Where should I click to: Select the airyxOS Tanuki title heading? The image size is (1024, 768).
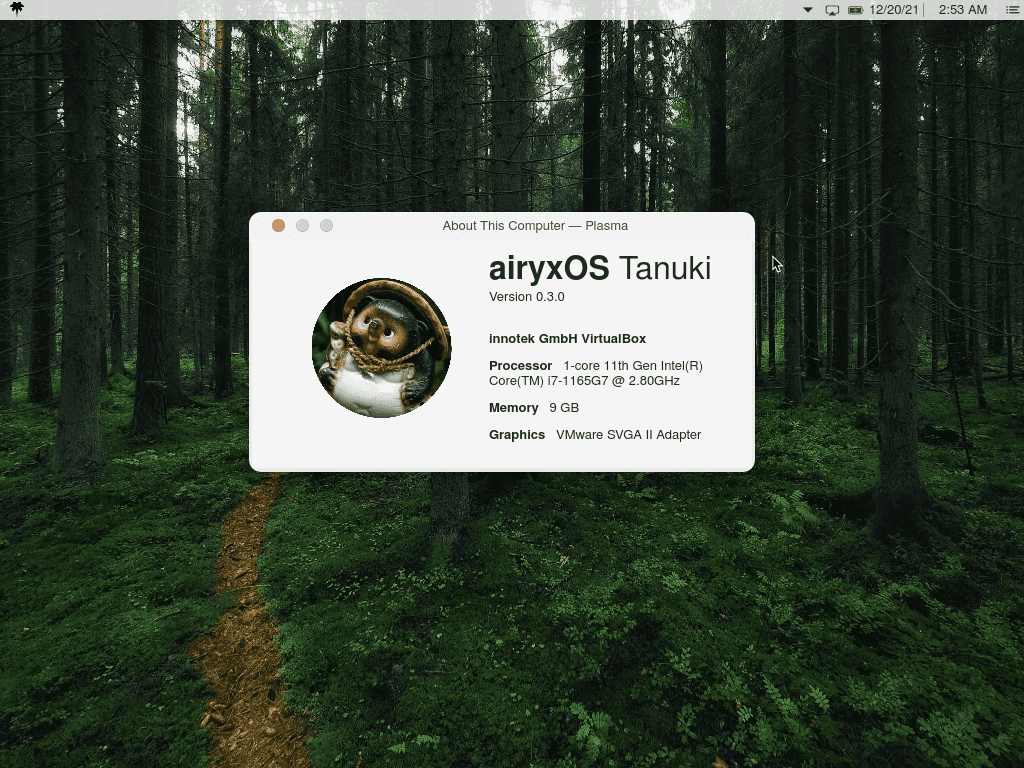coord(599,268)
